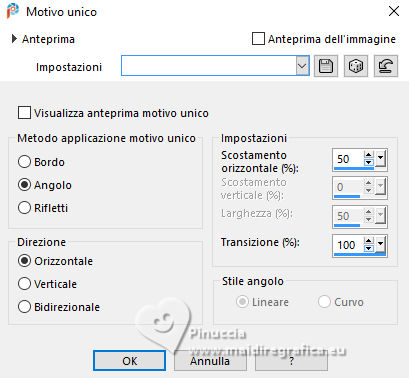Increase Scostamento orizzontale with up arrow
The image size is (409, 378).
pyautogui.click(x=368, y=155)
